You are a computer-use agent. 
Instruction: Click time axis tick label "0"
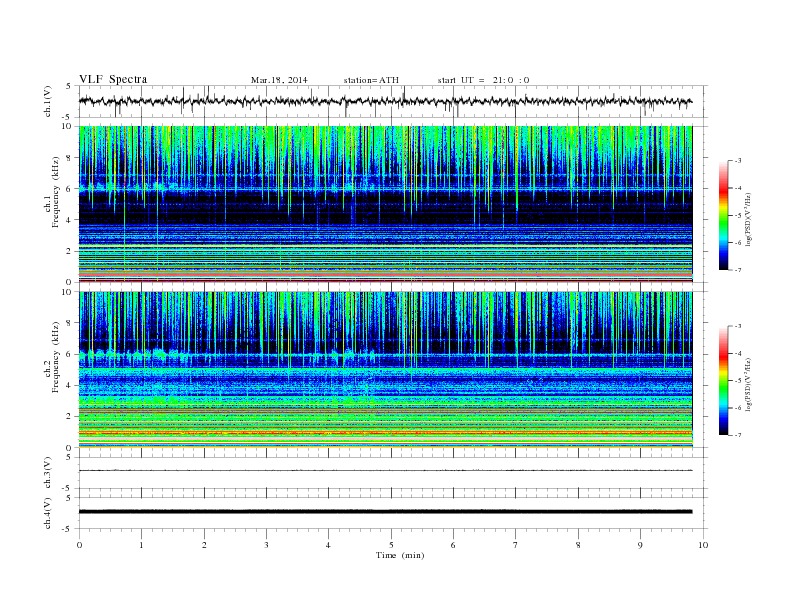79,545
